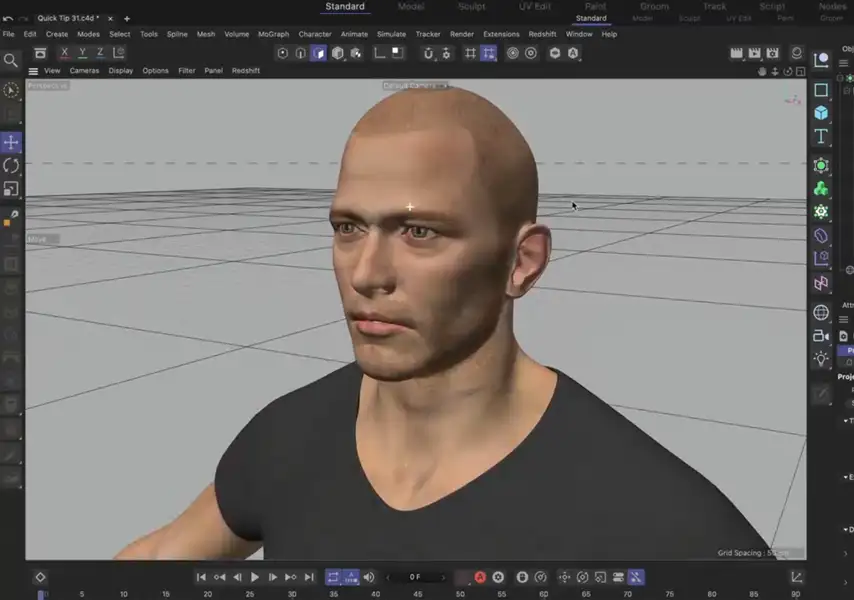This screenshot has height=600, width=854.
Task: Open the Cameras viewport menu
Action: tap(85, 71)
